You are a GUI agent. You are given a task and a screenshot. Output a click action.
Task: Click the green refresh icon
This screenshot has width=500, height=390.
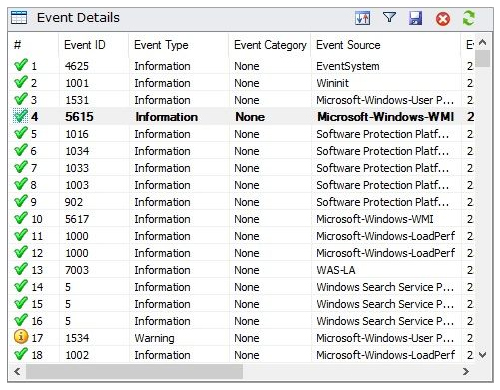coord(469,18)
